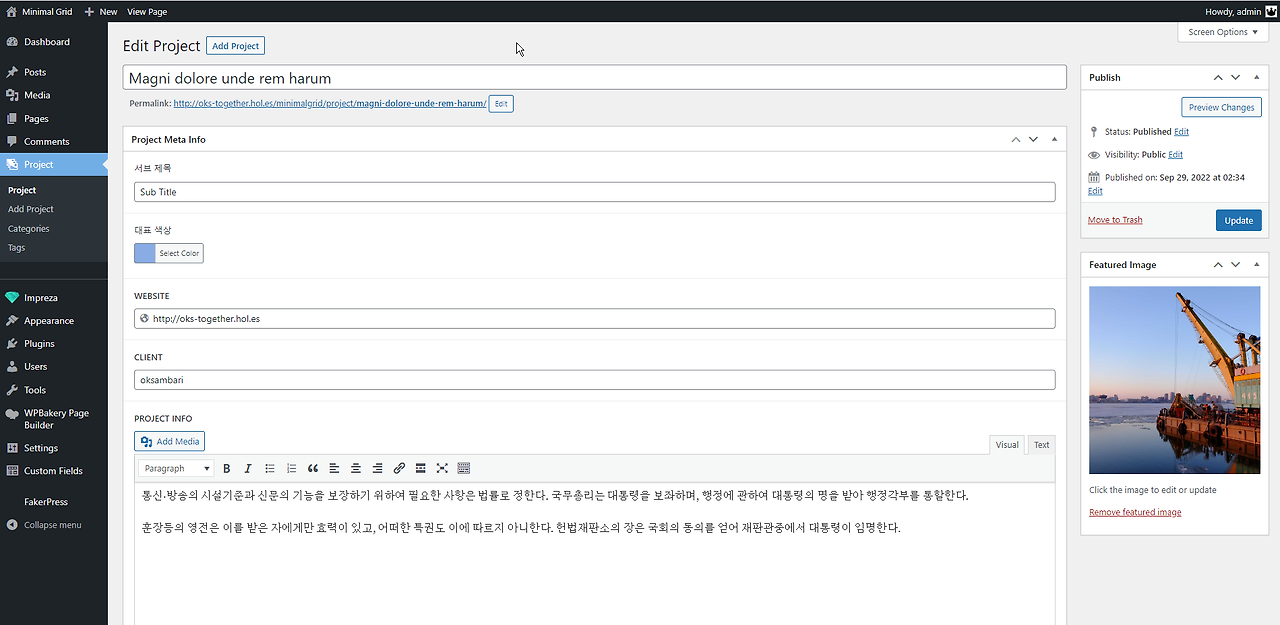This screenshot has width=1280, height=625.
Task: Open the Custom Fields menu
Action: point(54,471)
